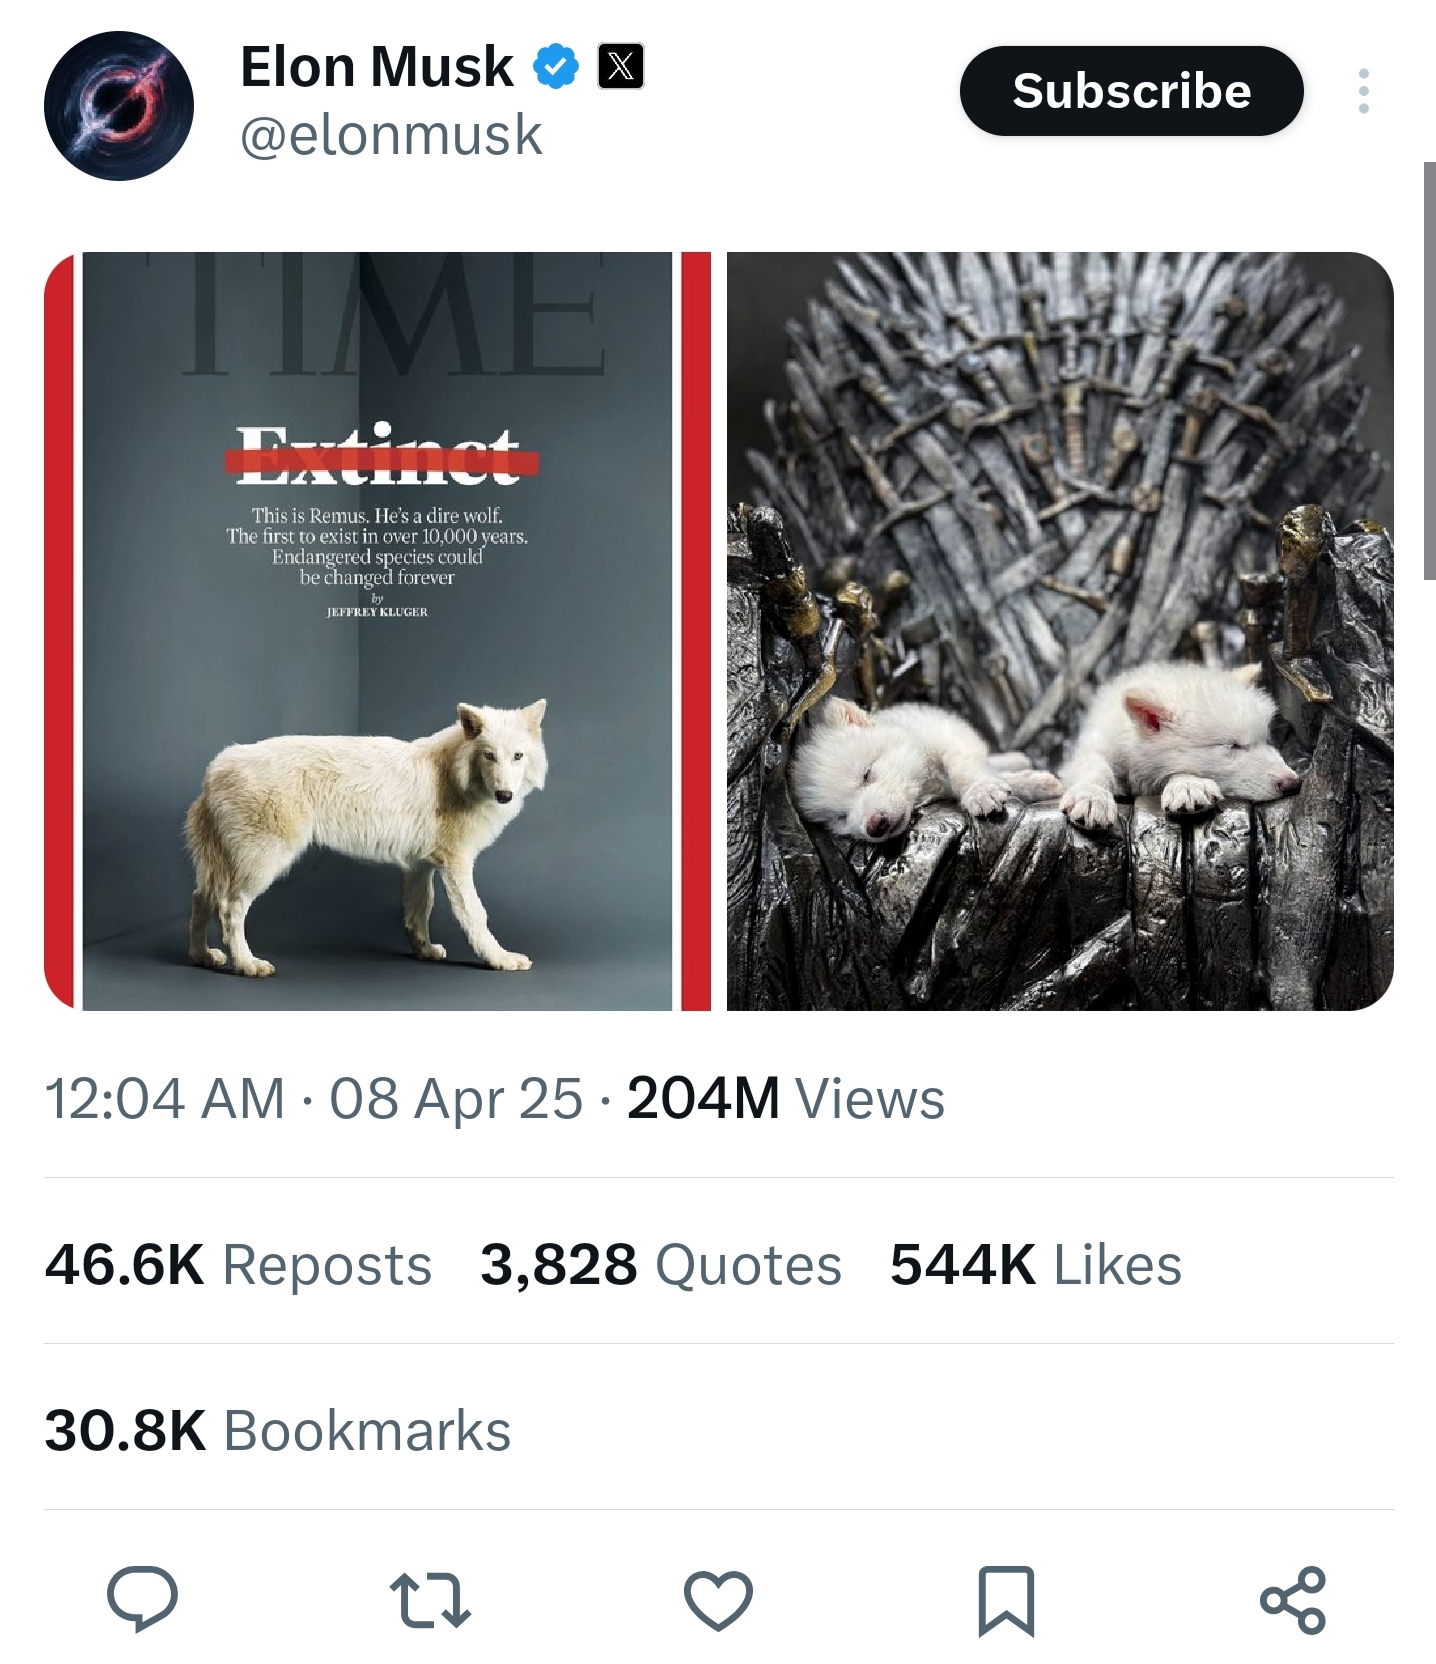1436x1664 pixels.
Task: View the 46.6K Reposts list
Action: click(238, 1264)
